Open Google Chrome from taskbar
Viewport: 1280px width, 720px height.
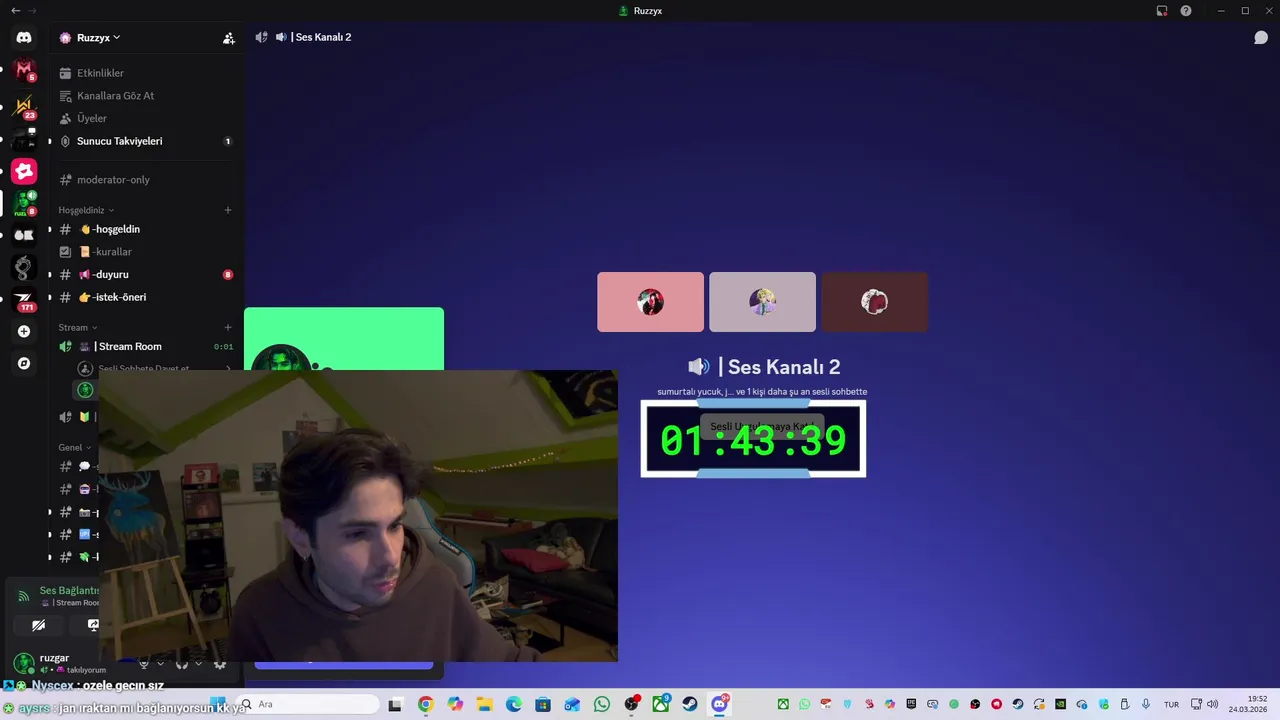click(x=425, y=705)
